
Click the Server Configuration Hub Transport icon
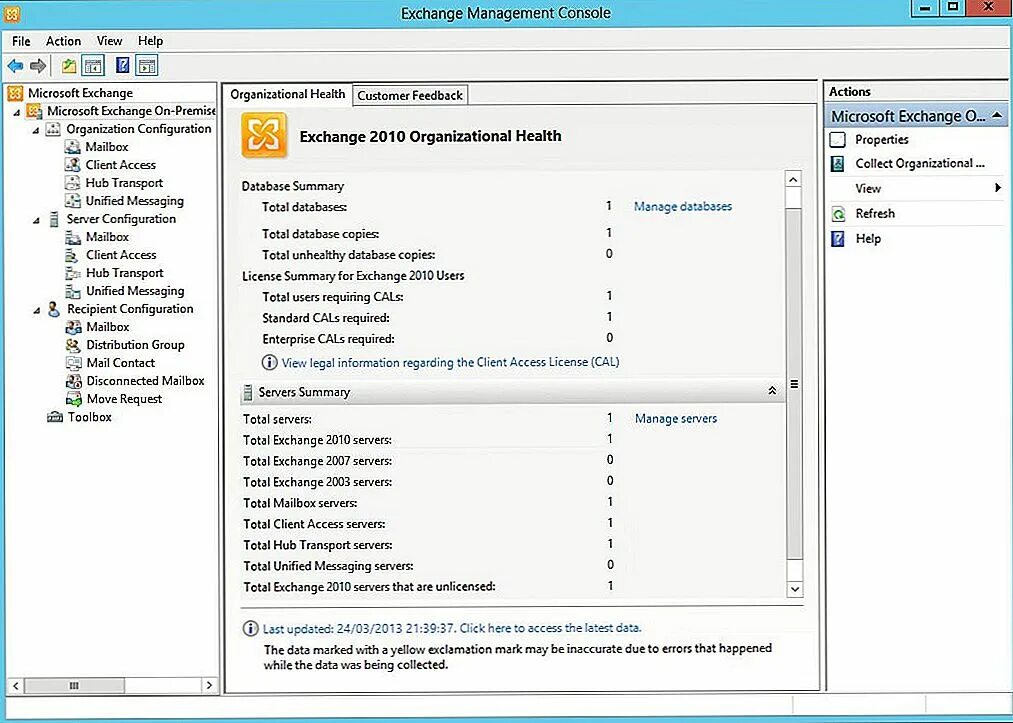[x=73, y=273]
